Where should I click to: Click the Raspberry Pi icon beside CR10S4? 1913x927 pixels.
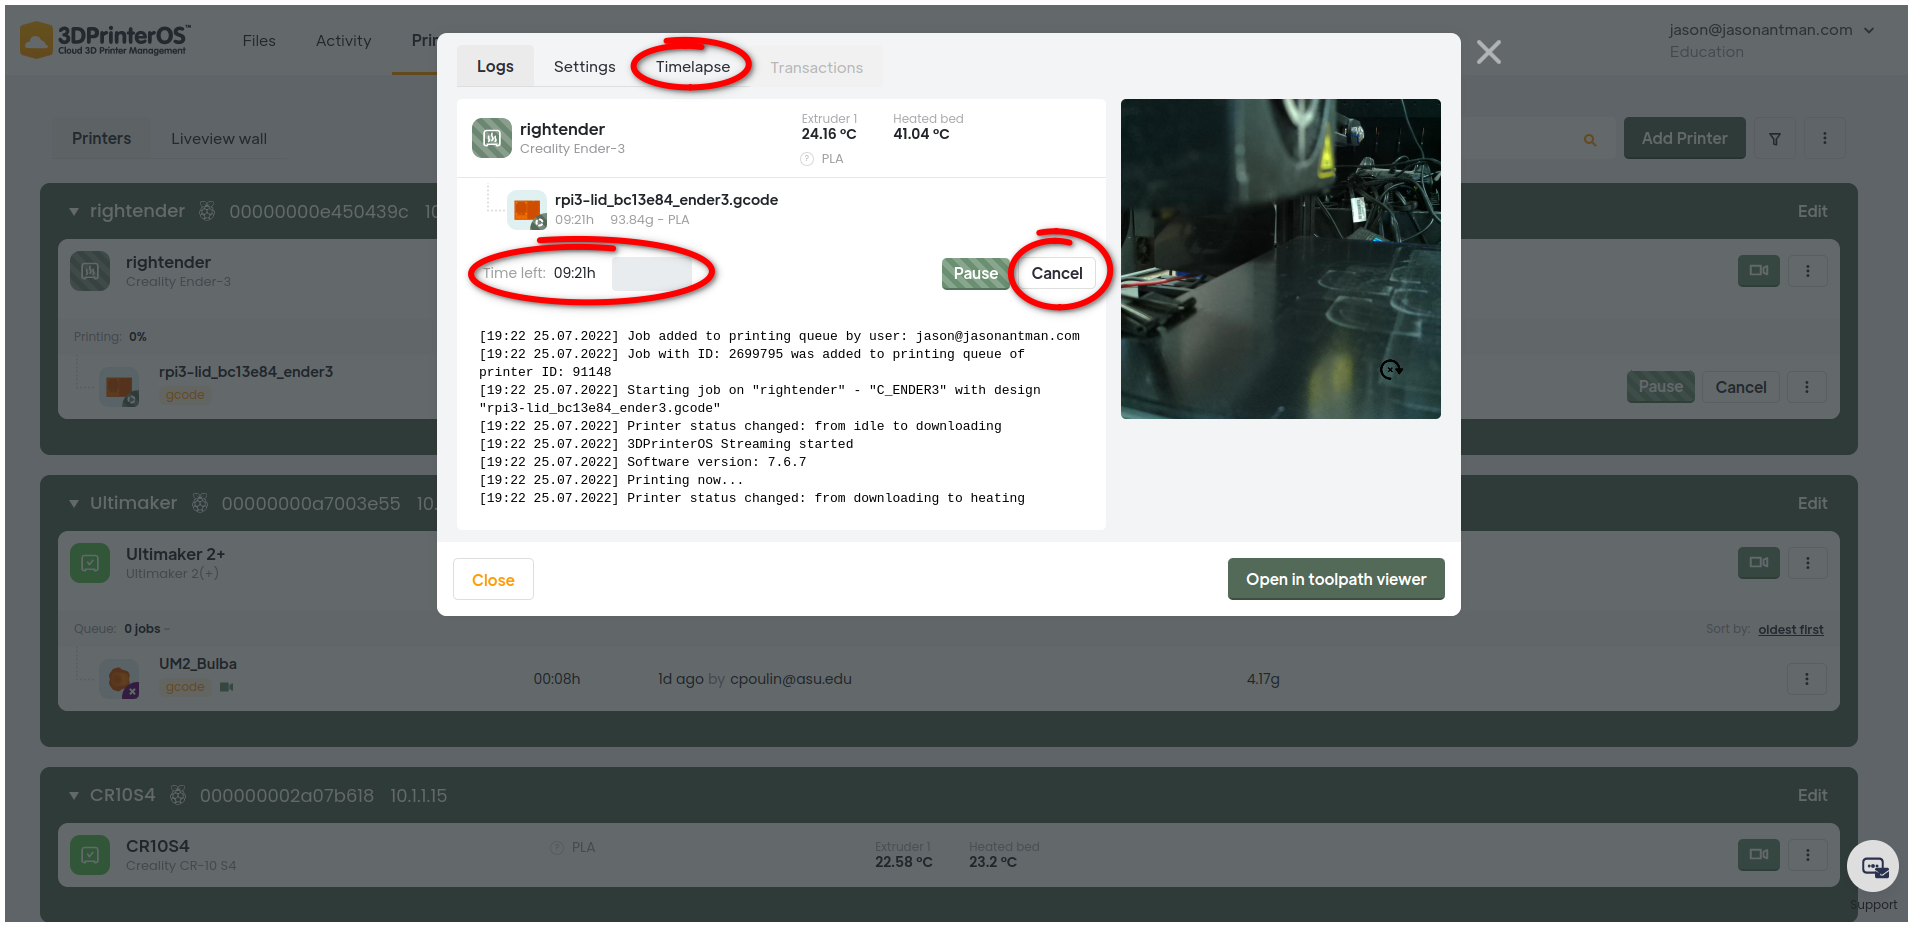click(x=178, y=795)
